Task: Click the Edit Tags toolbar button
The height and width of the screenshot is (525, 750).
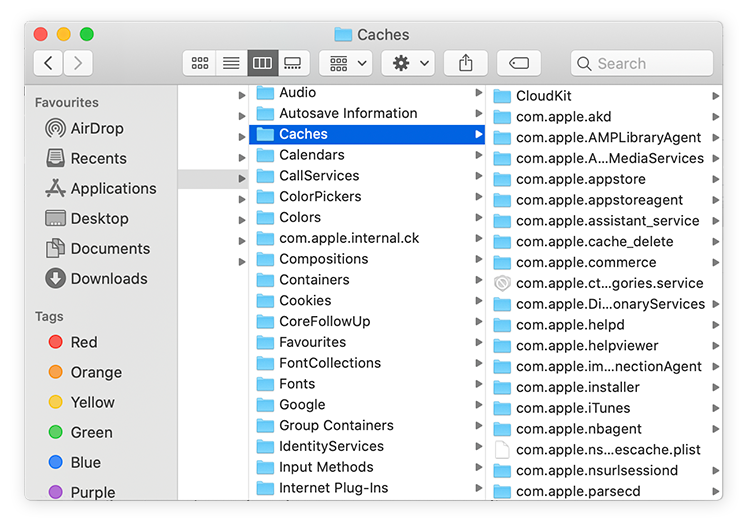Action: [x=518, y=63]
